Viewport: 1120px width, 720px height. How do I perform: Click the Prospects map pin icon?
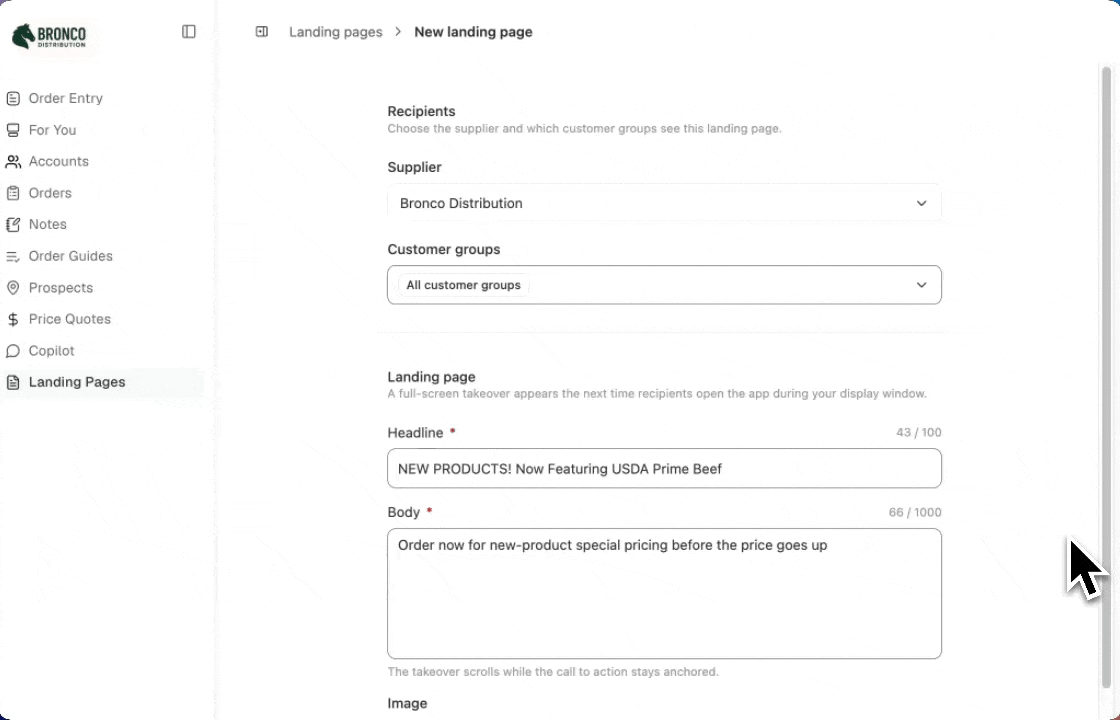click(x=13, y=288)
